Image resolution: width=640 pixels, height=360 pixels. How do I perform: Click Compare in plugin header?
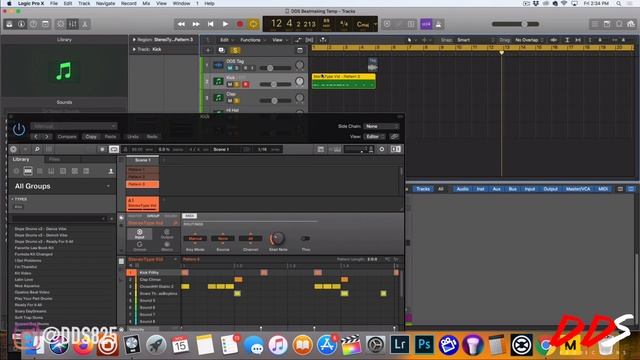pyautogui.click(x=67, y=137)
